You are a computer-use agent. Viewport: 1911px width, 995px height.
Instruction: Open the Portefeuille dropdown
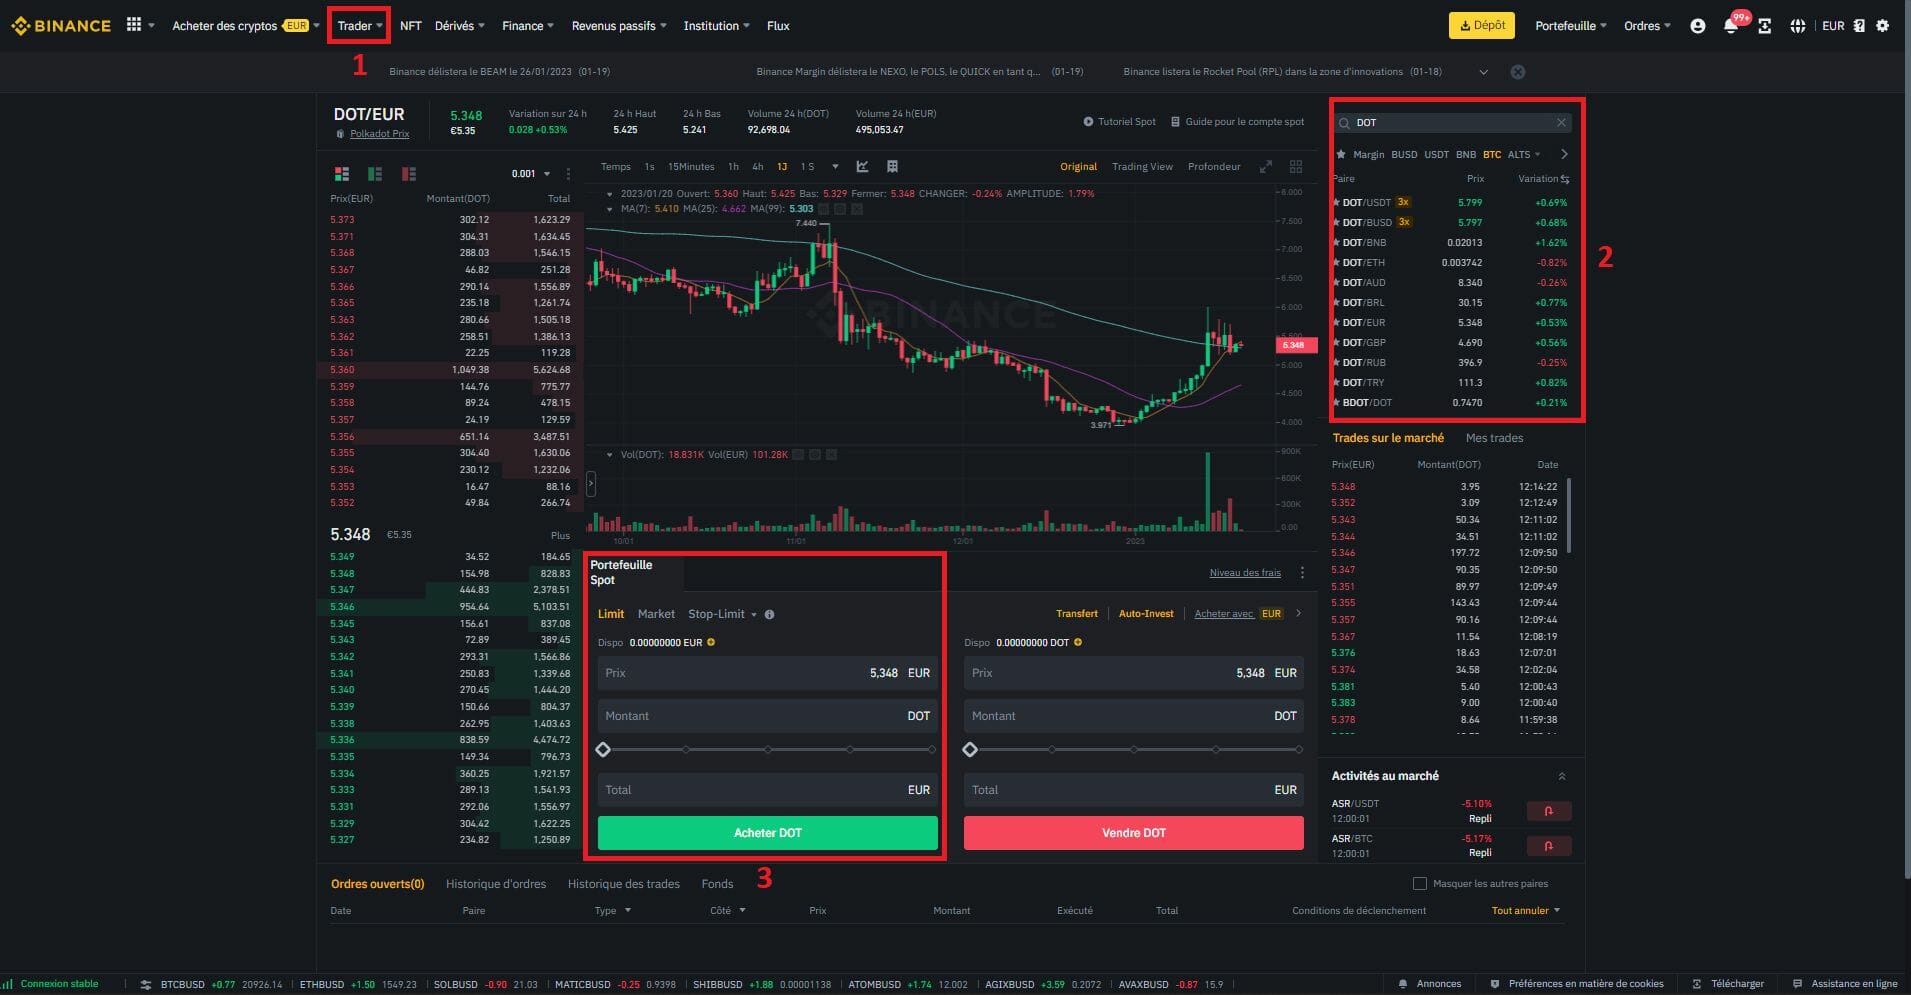tap(1571, 26)
